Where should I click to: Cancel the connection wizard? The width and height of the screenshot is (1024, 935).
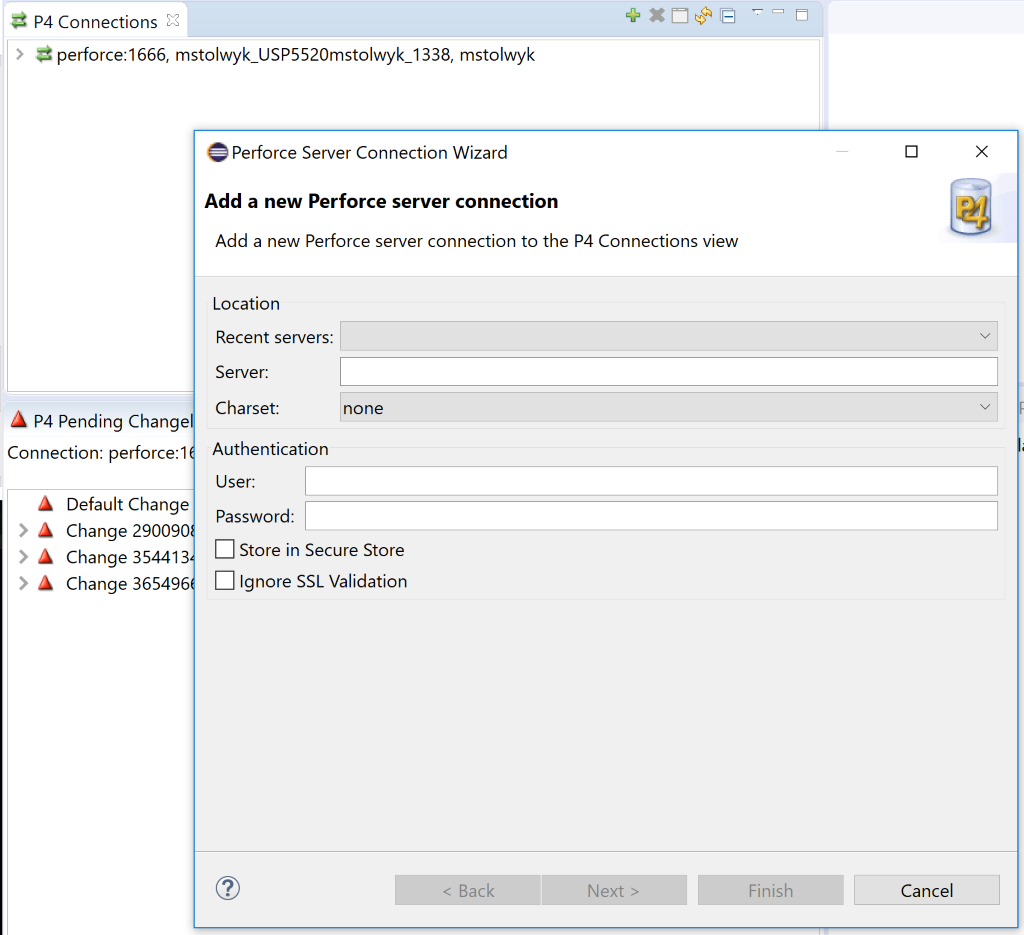927,891
